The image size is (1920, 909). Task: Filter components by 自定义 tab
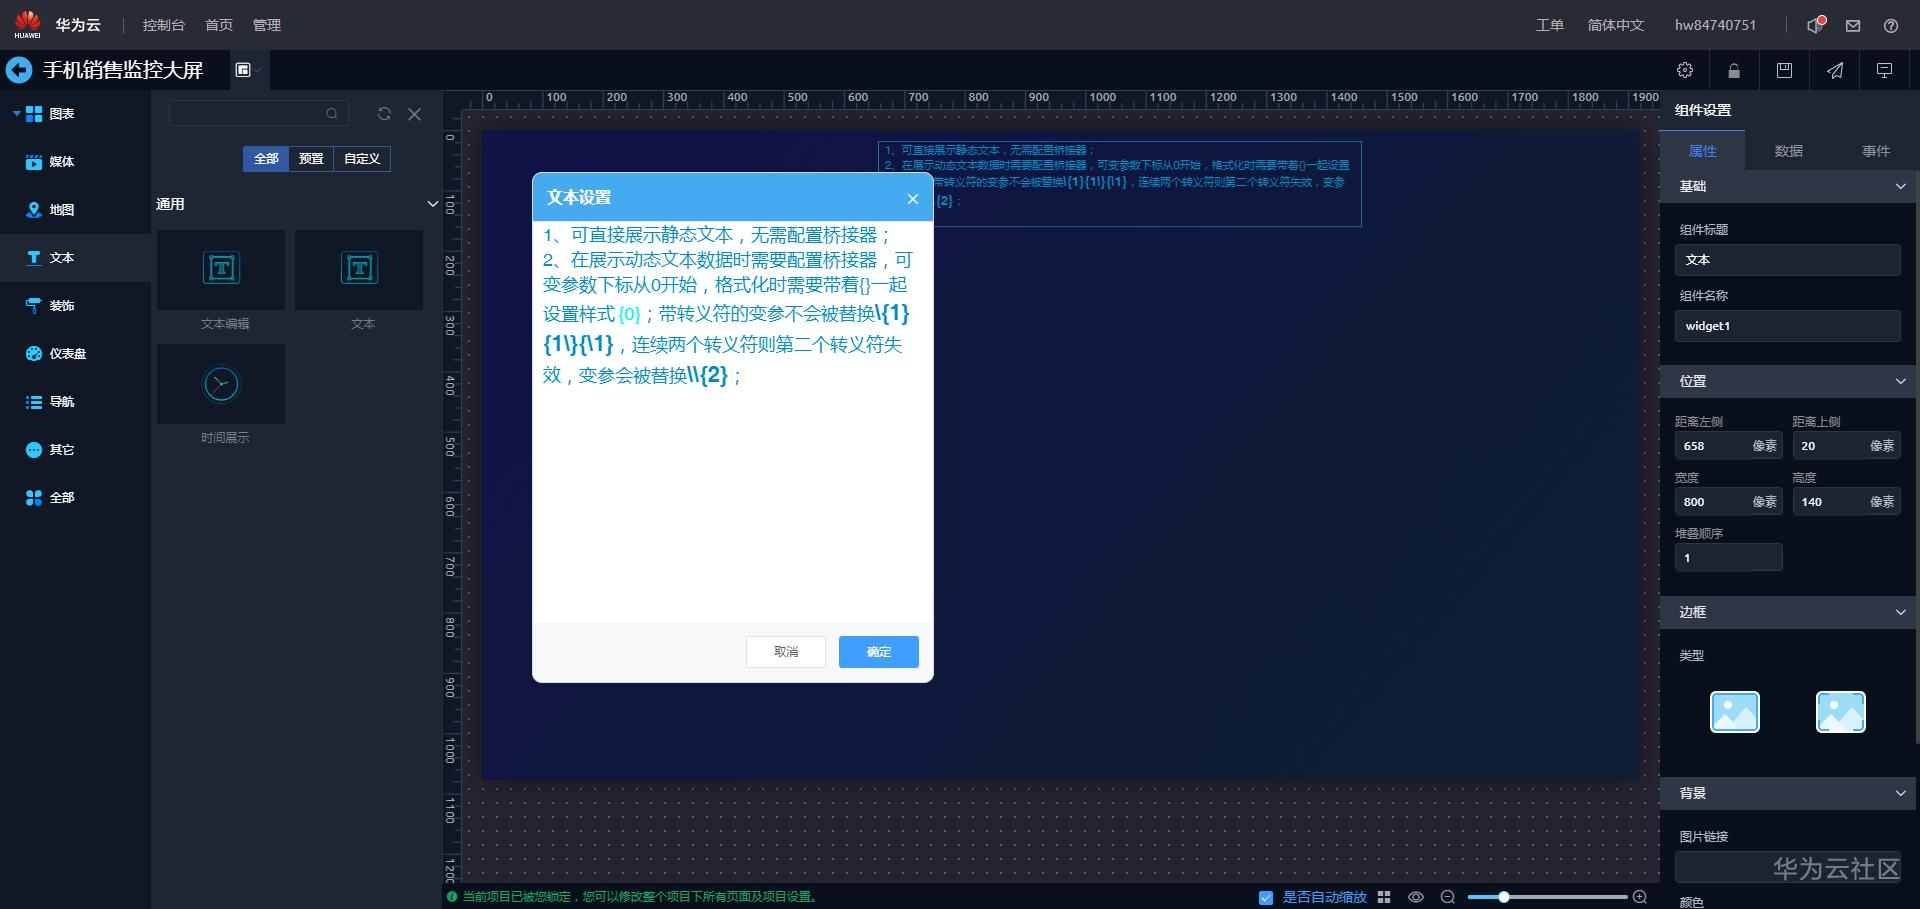(x=362, y=159)
